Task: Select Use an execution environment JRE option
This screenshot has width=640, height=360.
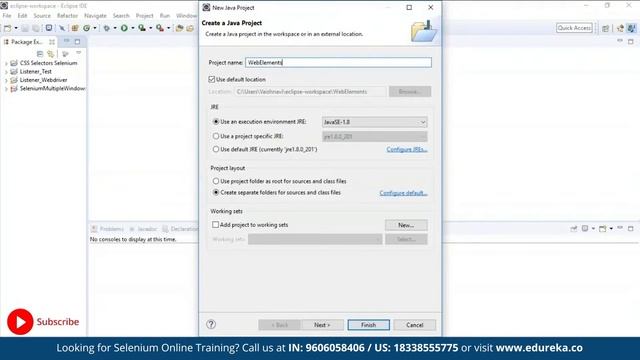Action: pos(216,122)
